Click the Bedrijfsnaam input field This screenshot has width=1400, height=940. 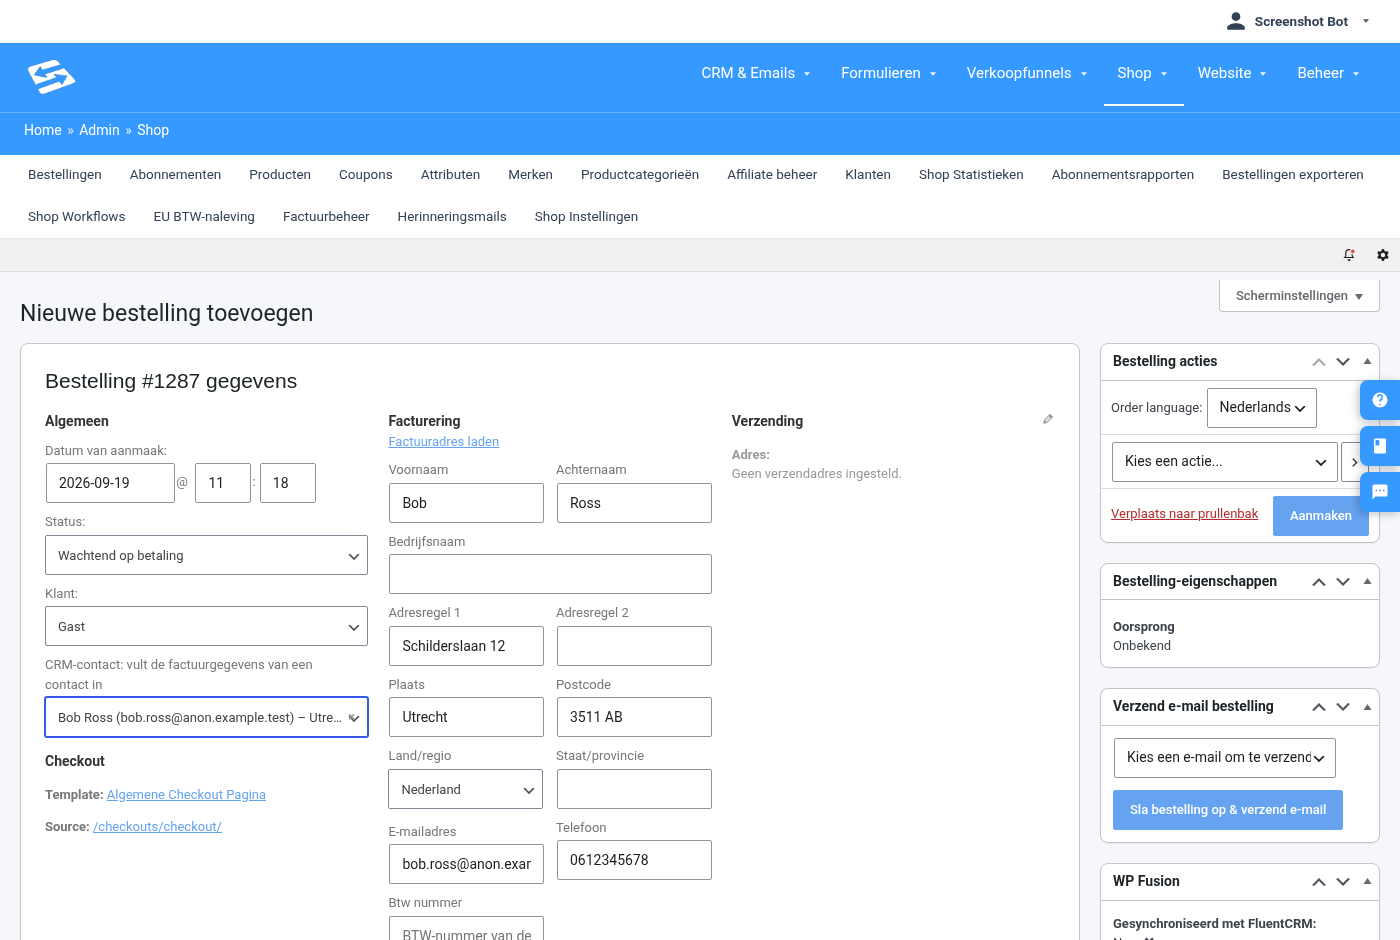tap(550, 574)
